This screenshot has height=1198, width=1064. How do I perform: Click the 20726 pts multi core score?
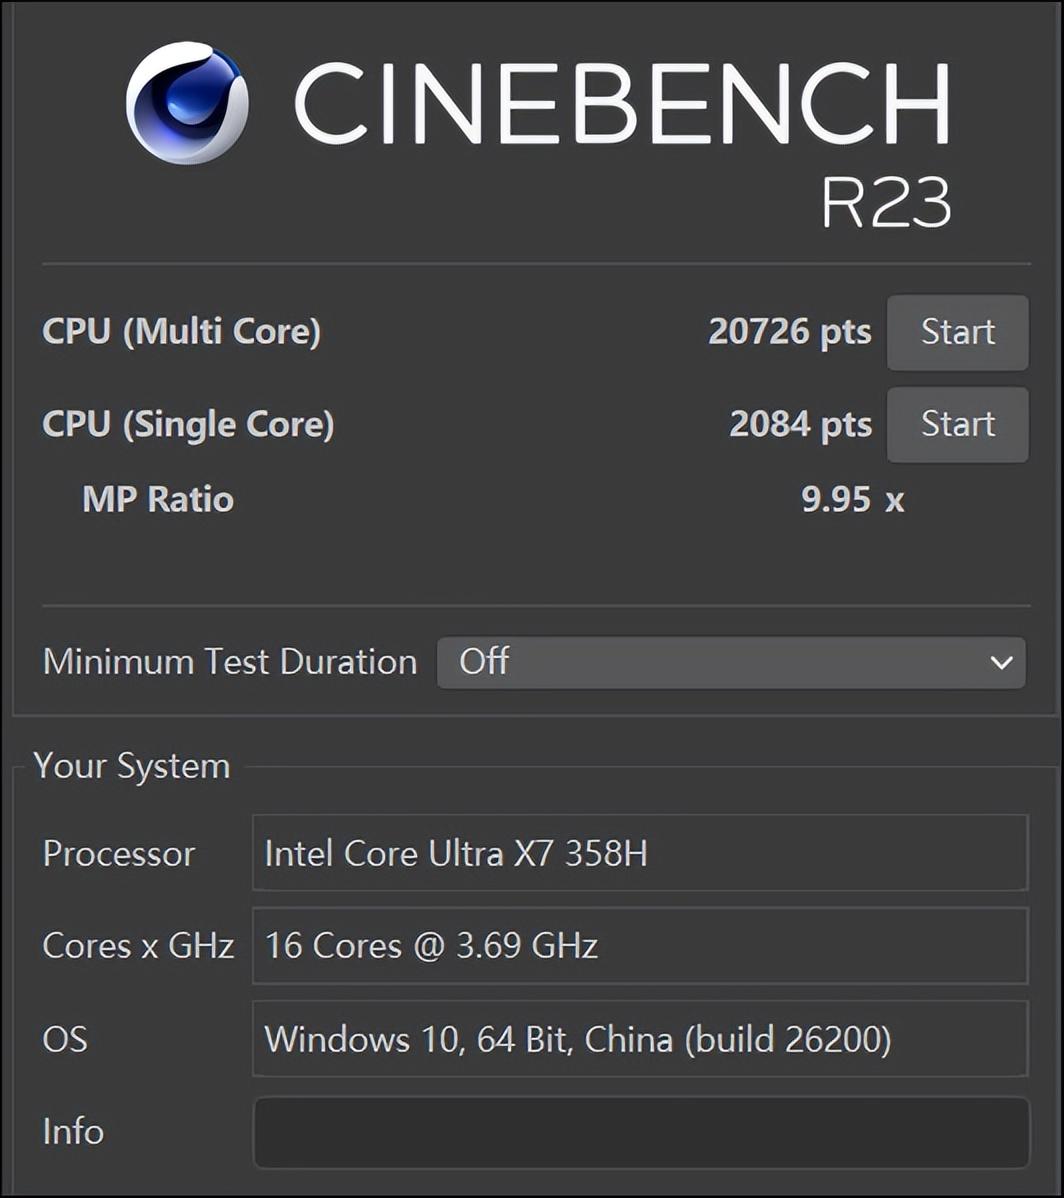[x=789, y=332]
